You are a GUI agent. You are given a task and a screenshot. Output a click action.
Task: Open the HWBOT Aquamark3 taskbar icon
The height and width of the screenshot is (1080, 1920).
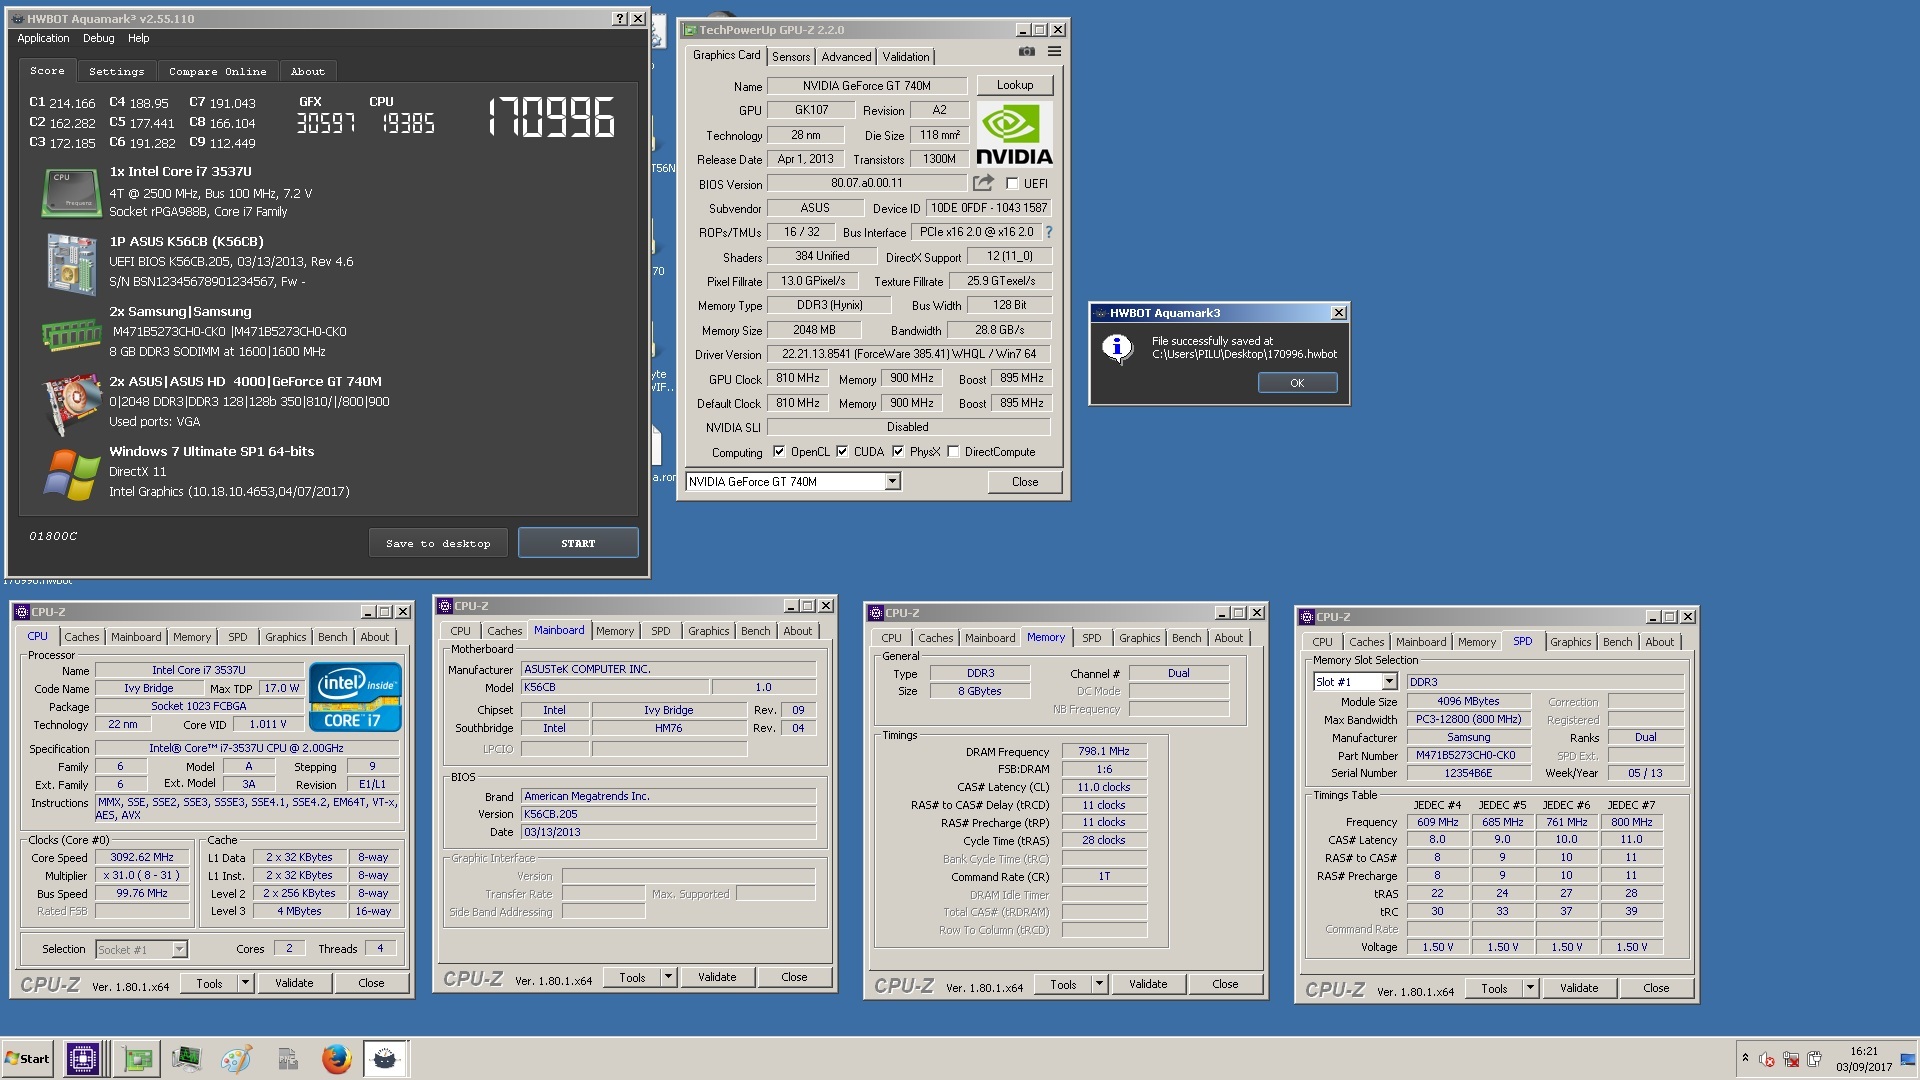(x=385, y=1059)
